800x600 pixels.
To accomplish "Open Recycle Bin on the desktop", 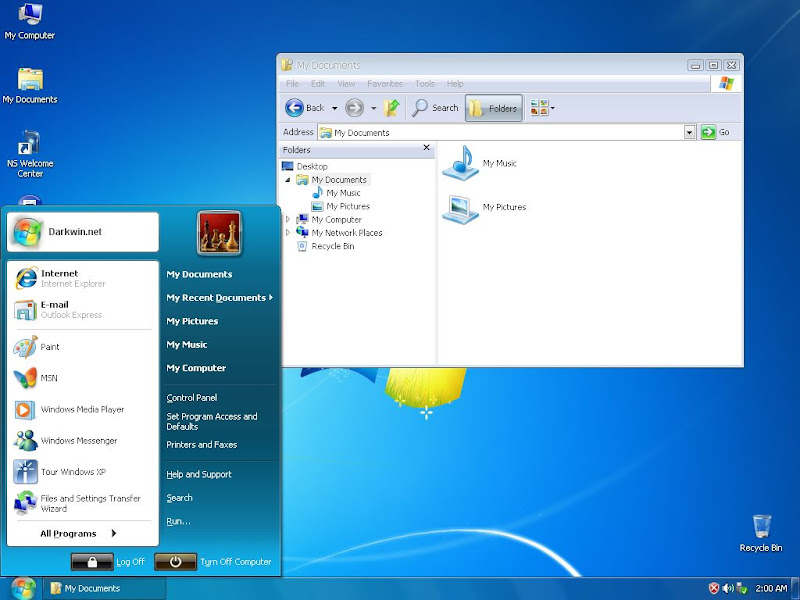I will (x=761, y=527).
